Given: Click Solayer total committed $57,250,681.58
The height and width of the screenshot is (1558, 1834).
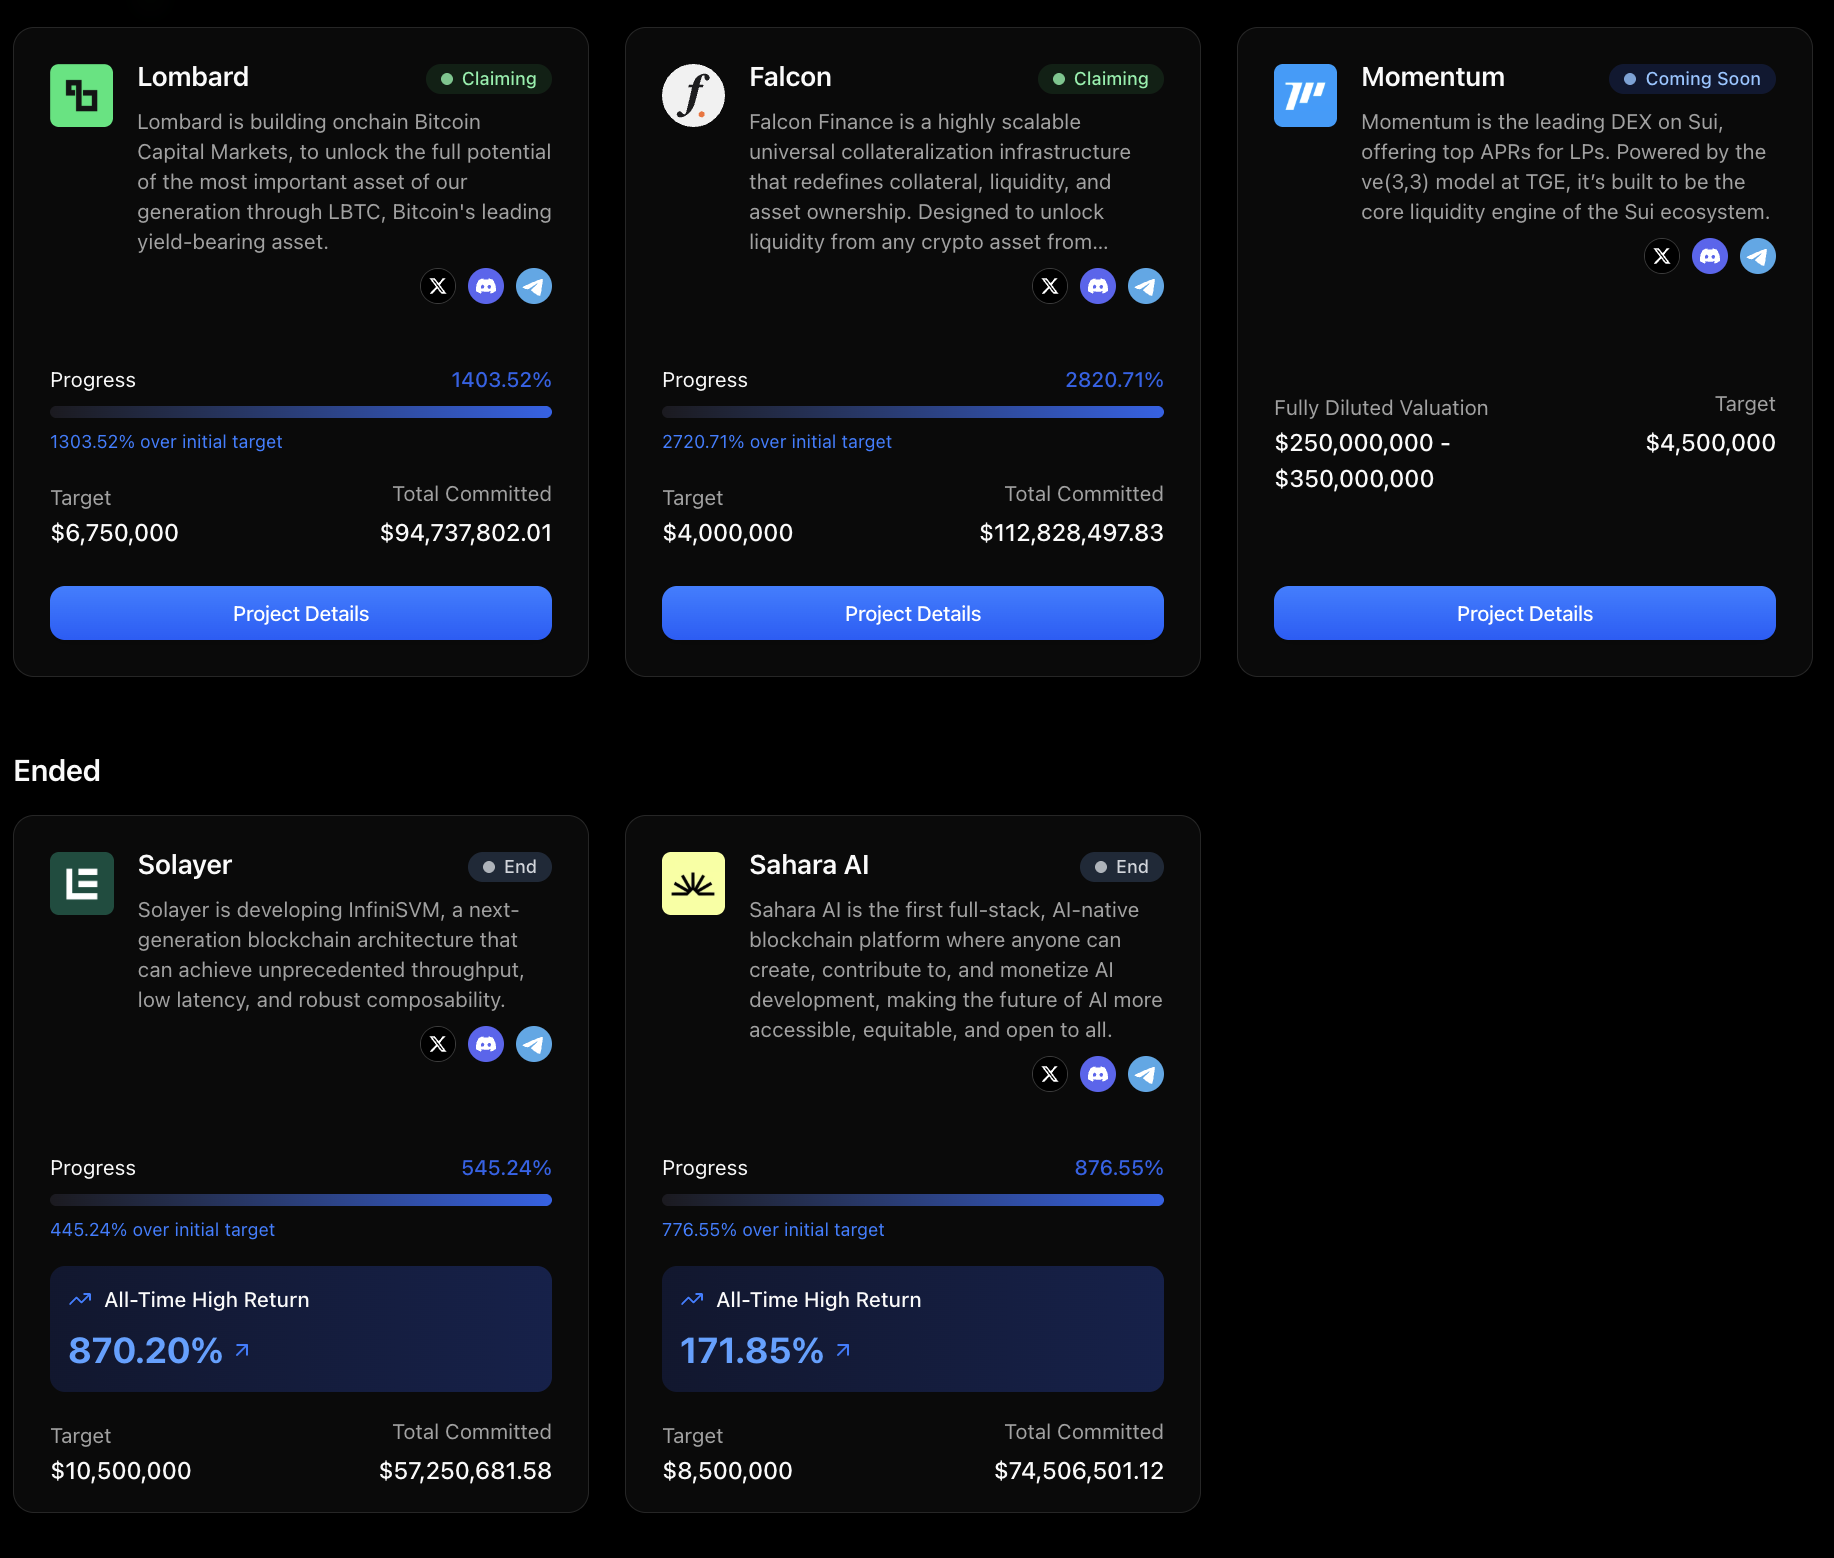Looking at the screenshot, I should (465, 1471).
